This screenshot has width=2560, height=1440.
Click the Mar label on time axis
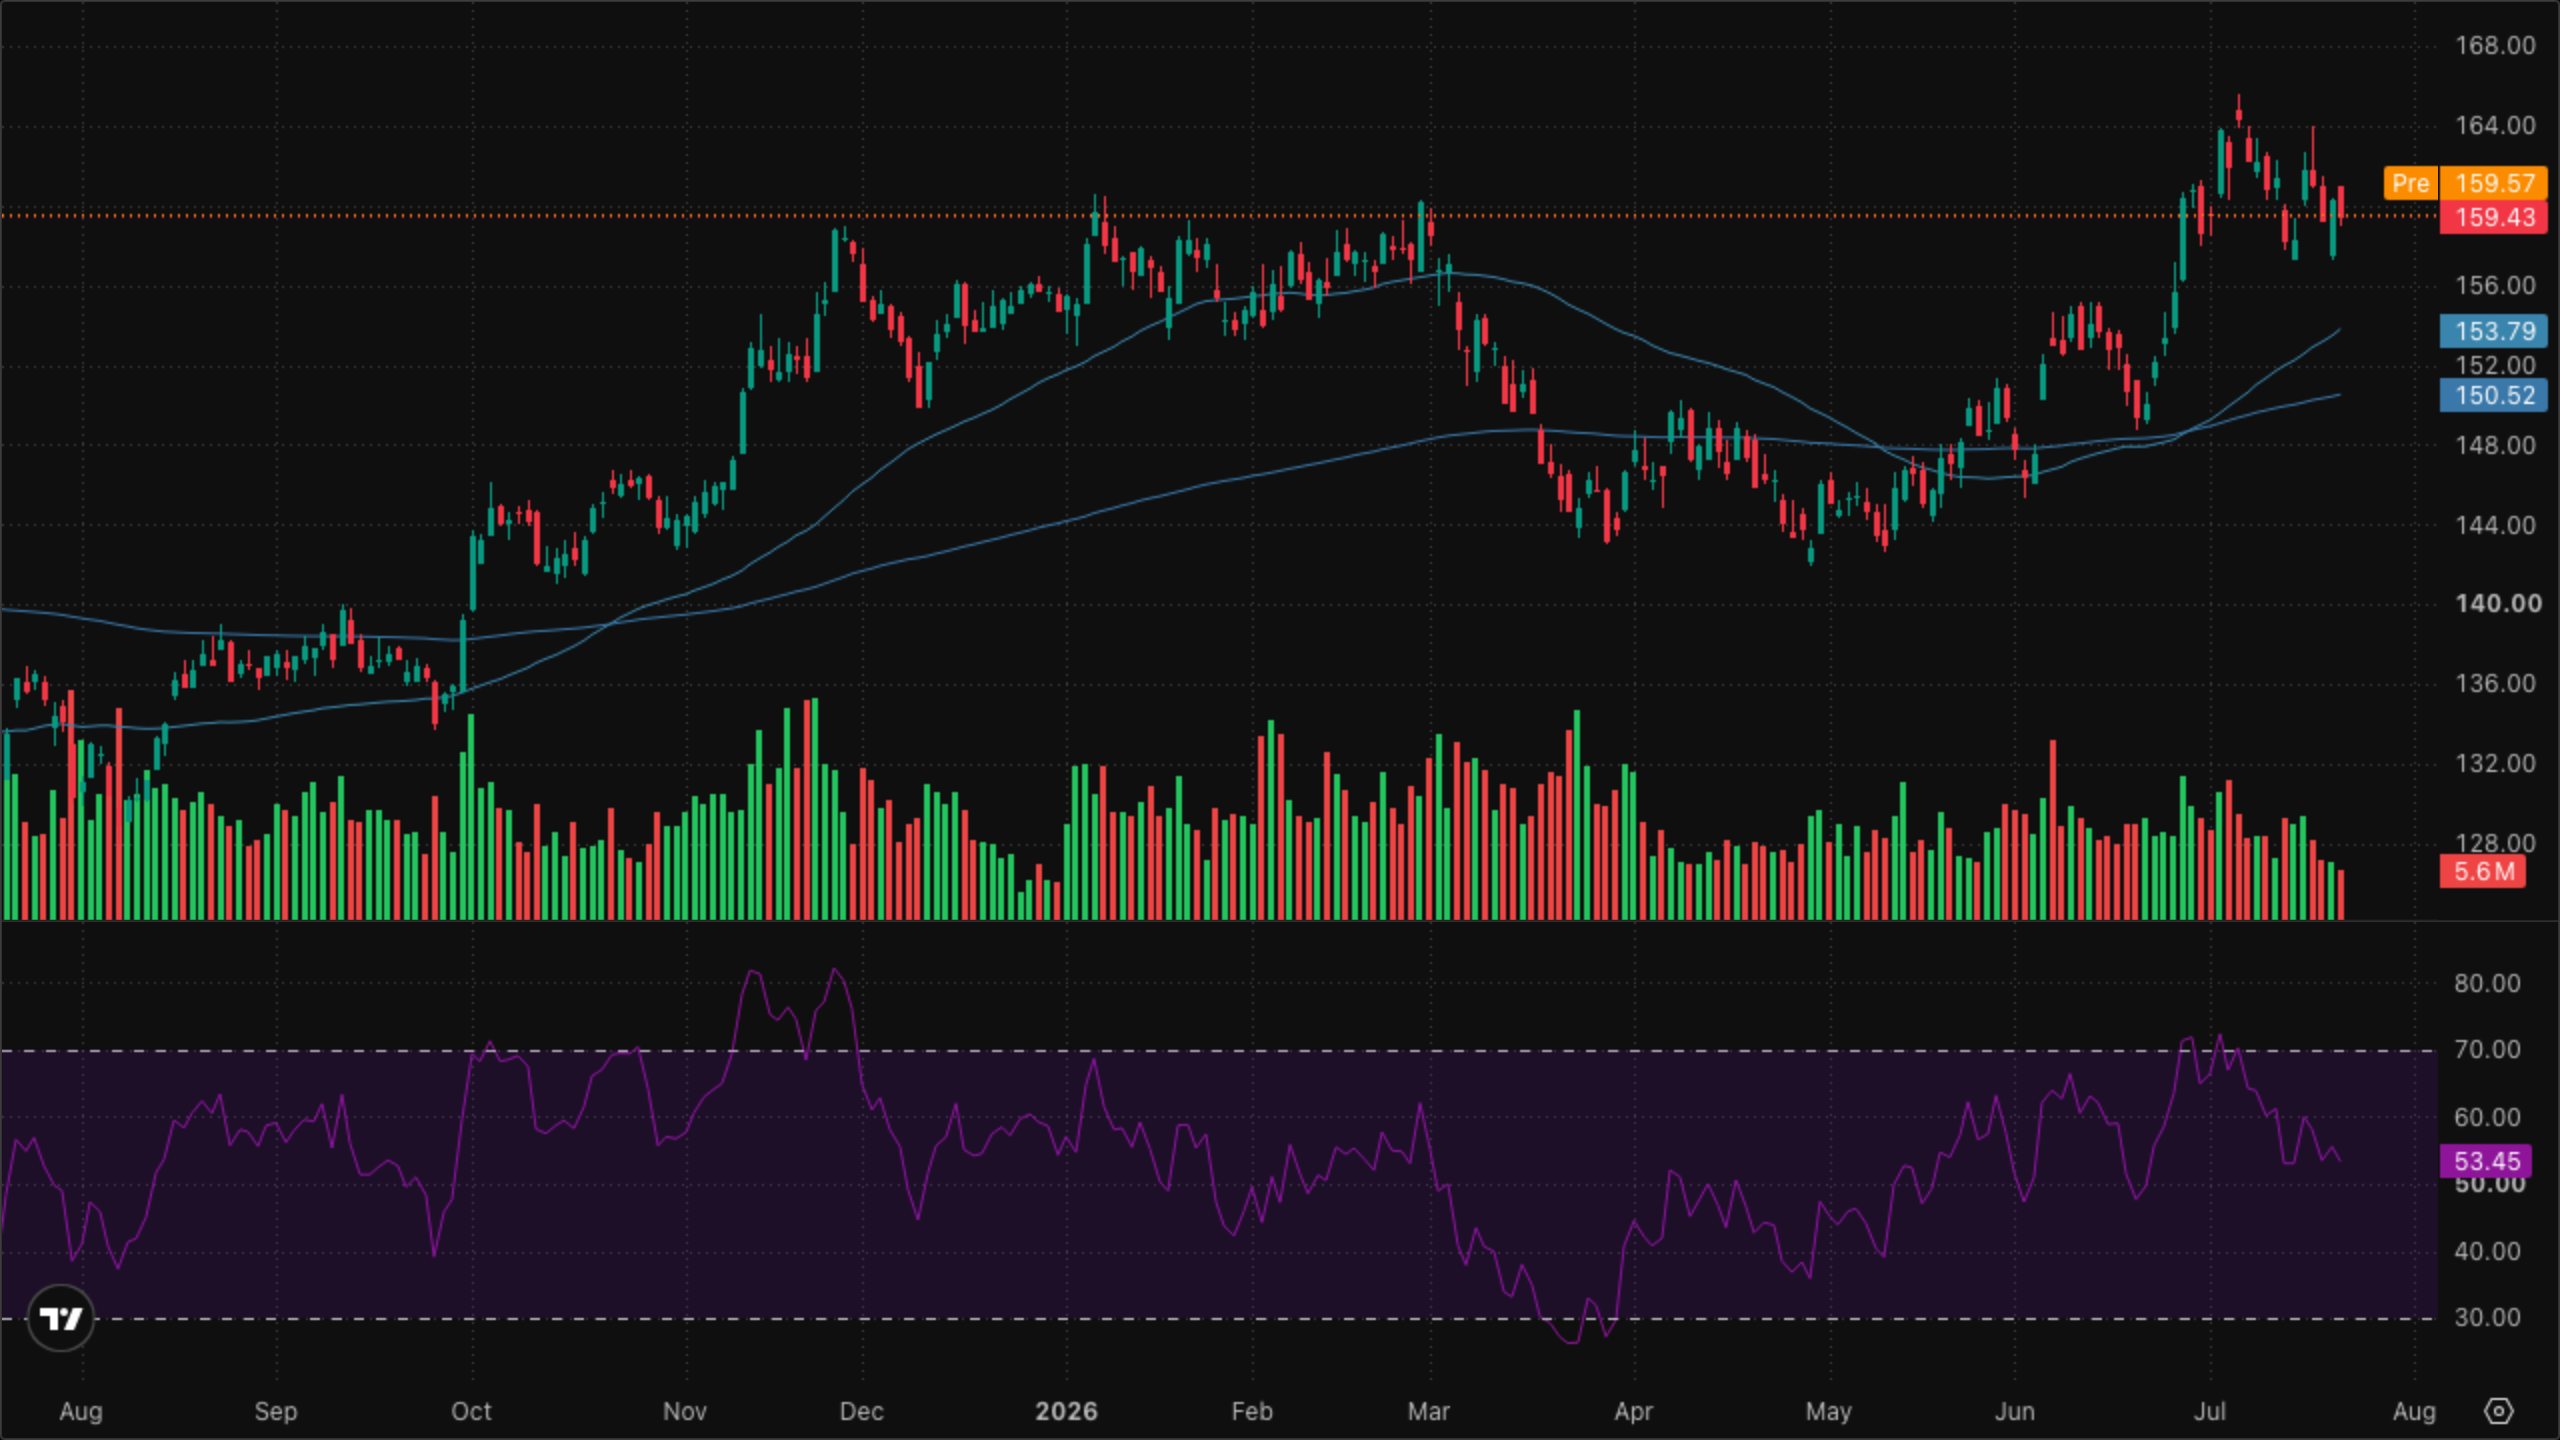click(1428, 1411)
